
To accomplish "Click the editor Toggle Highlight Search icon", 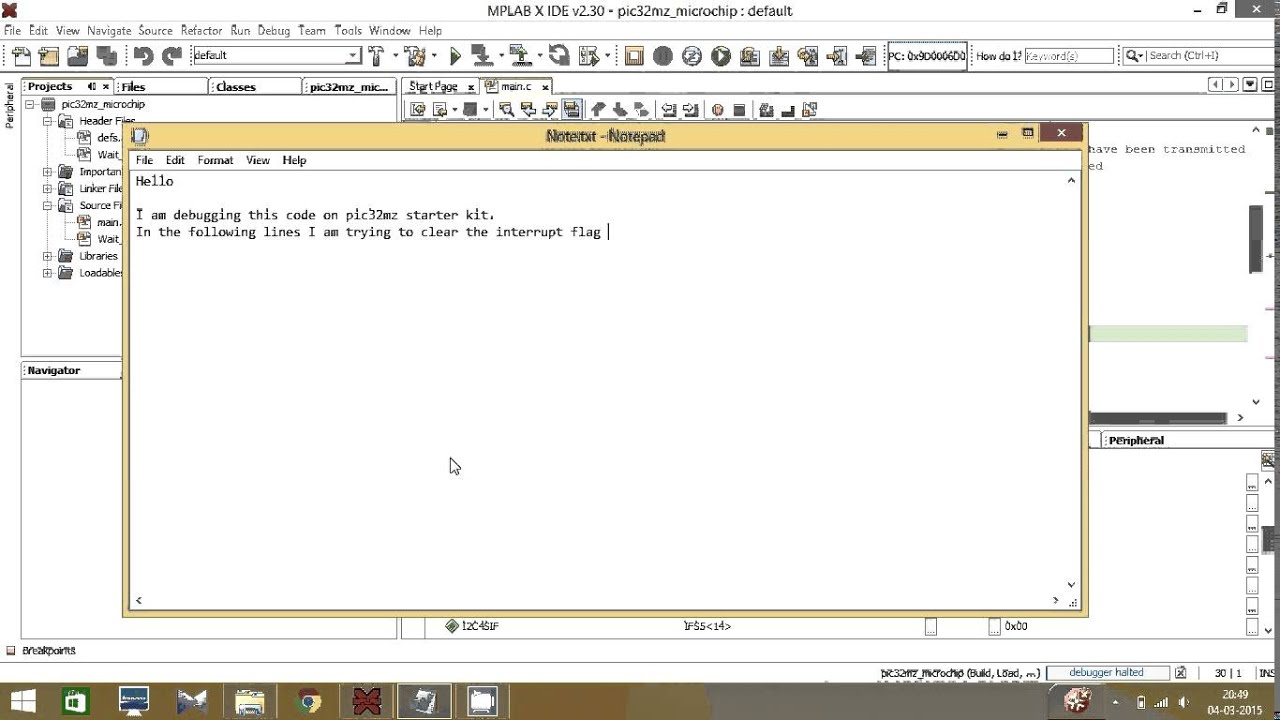I will point(571,110).
